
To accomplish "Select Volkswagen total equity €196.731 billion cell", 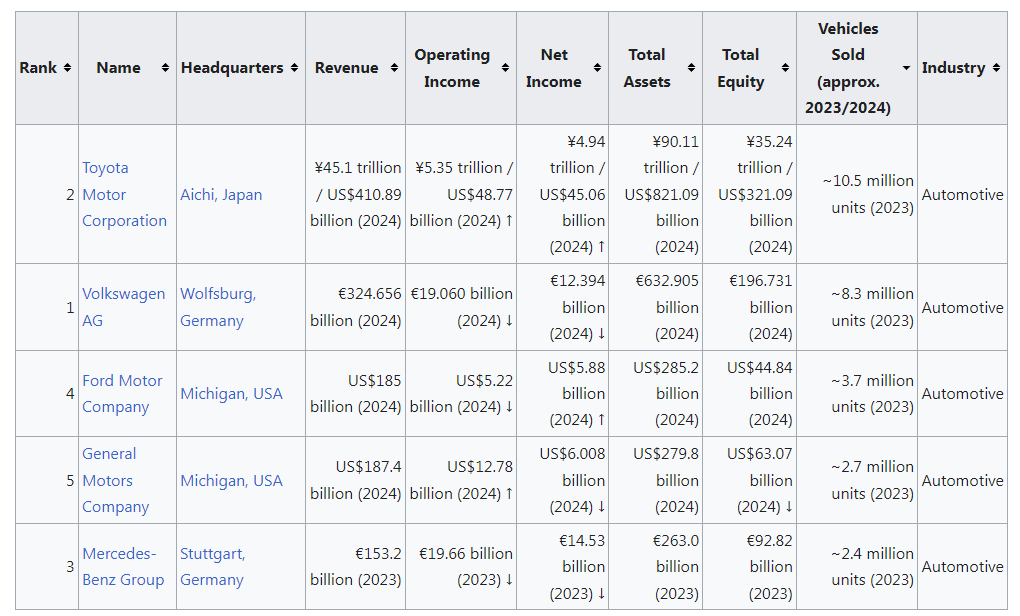I will 749,307.
